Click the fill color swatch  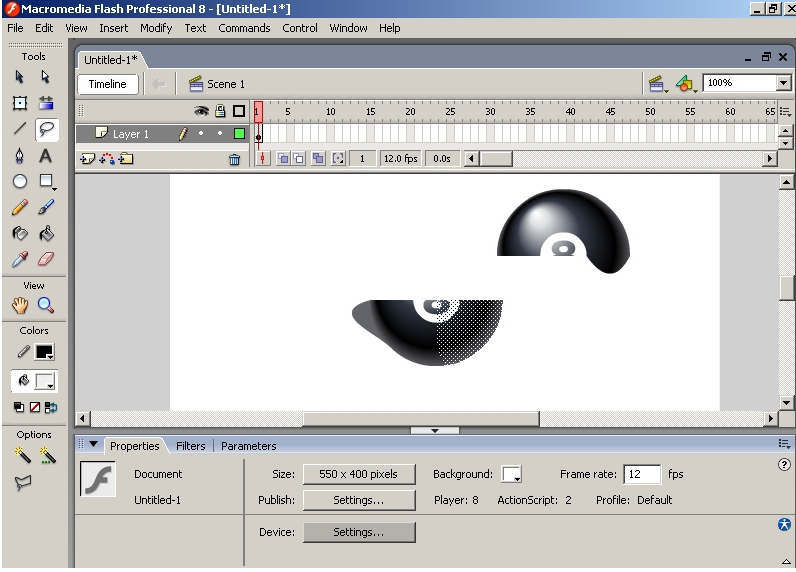44,381
